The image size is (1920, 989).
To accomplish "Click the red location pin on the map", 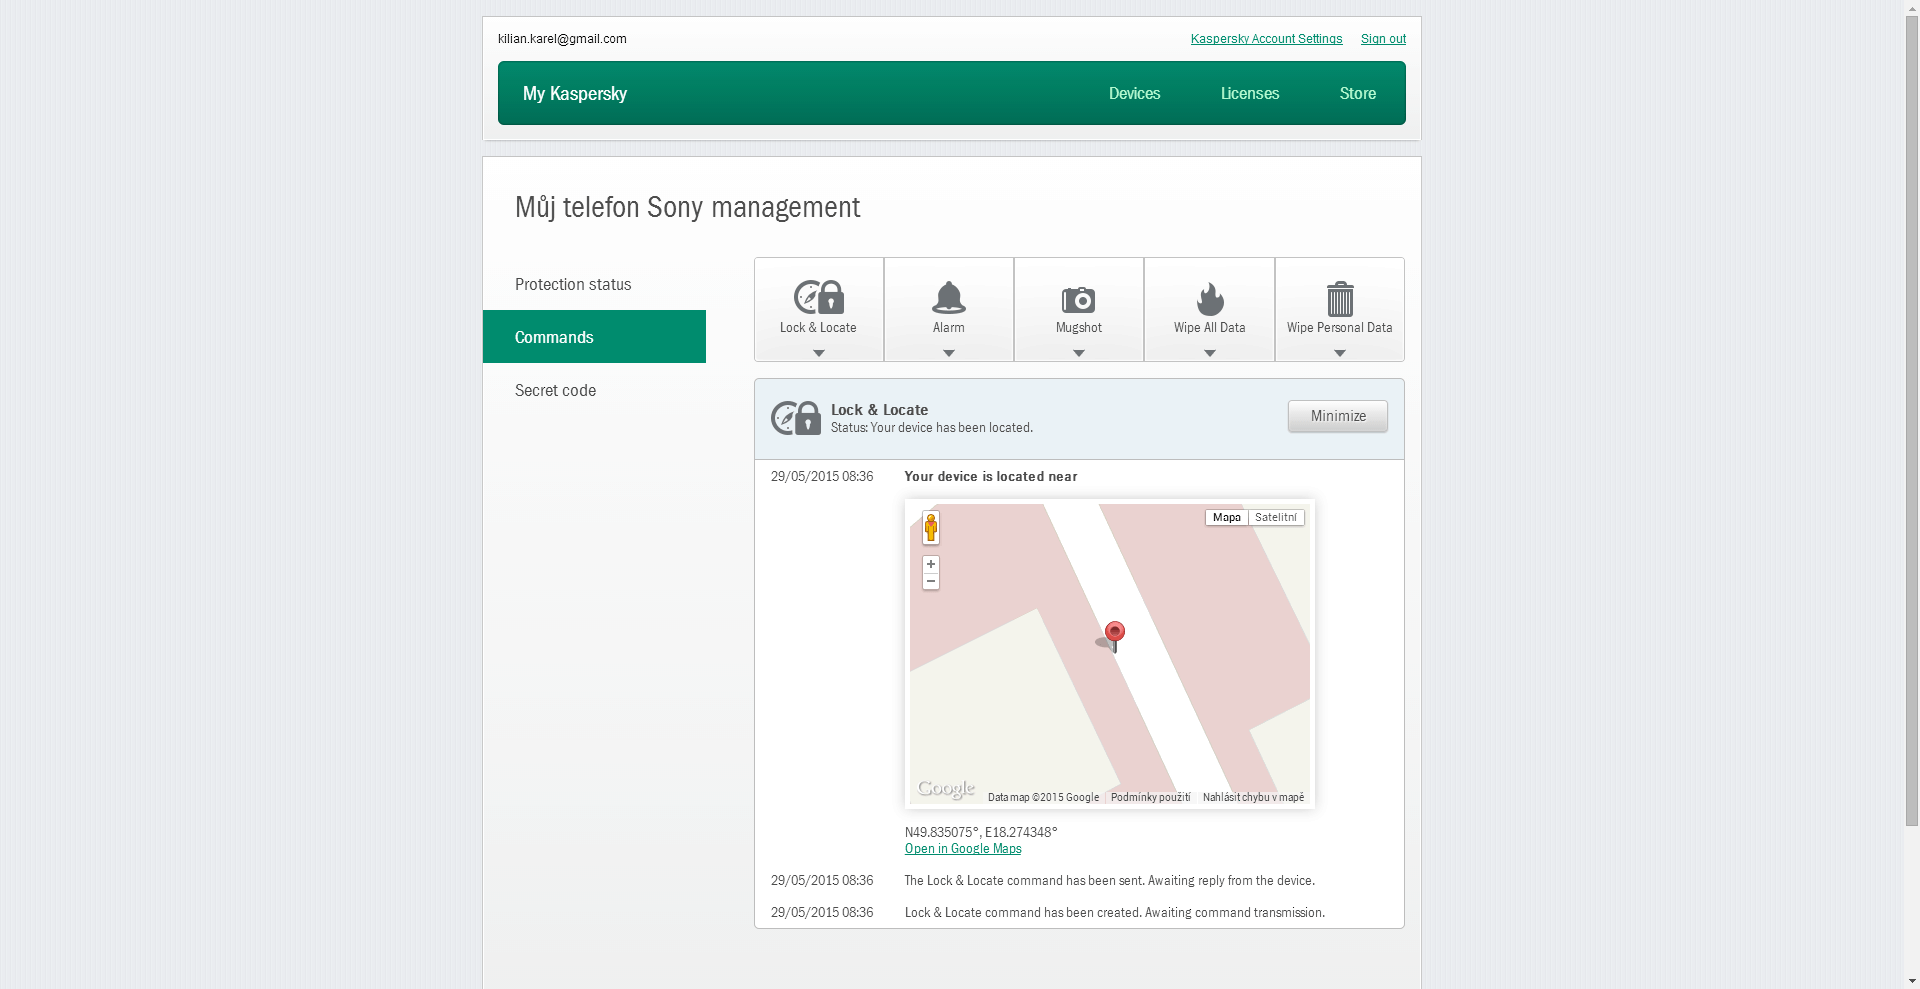I will [x=1115, y=636].
